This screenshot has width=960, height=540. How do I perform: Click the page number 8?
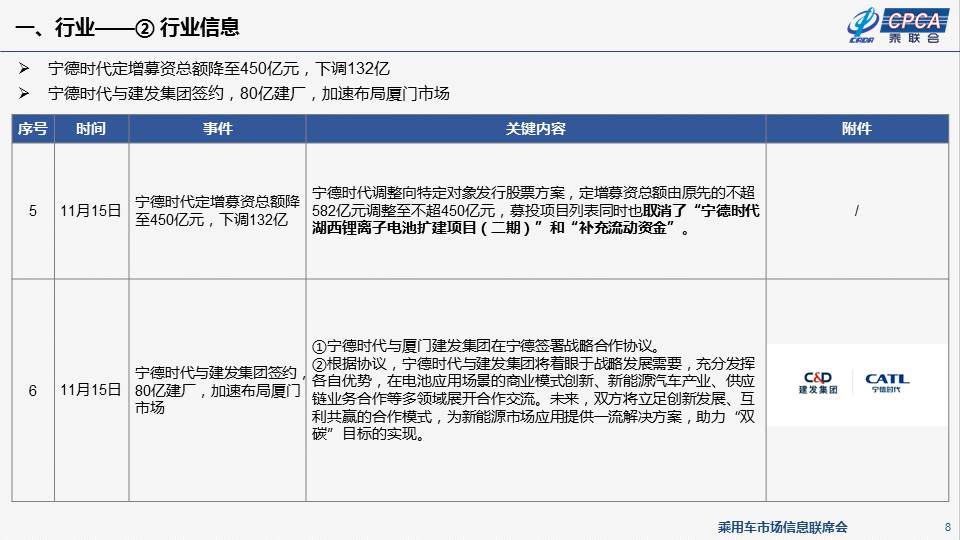[948, 527]
